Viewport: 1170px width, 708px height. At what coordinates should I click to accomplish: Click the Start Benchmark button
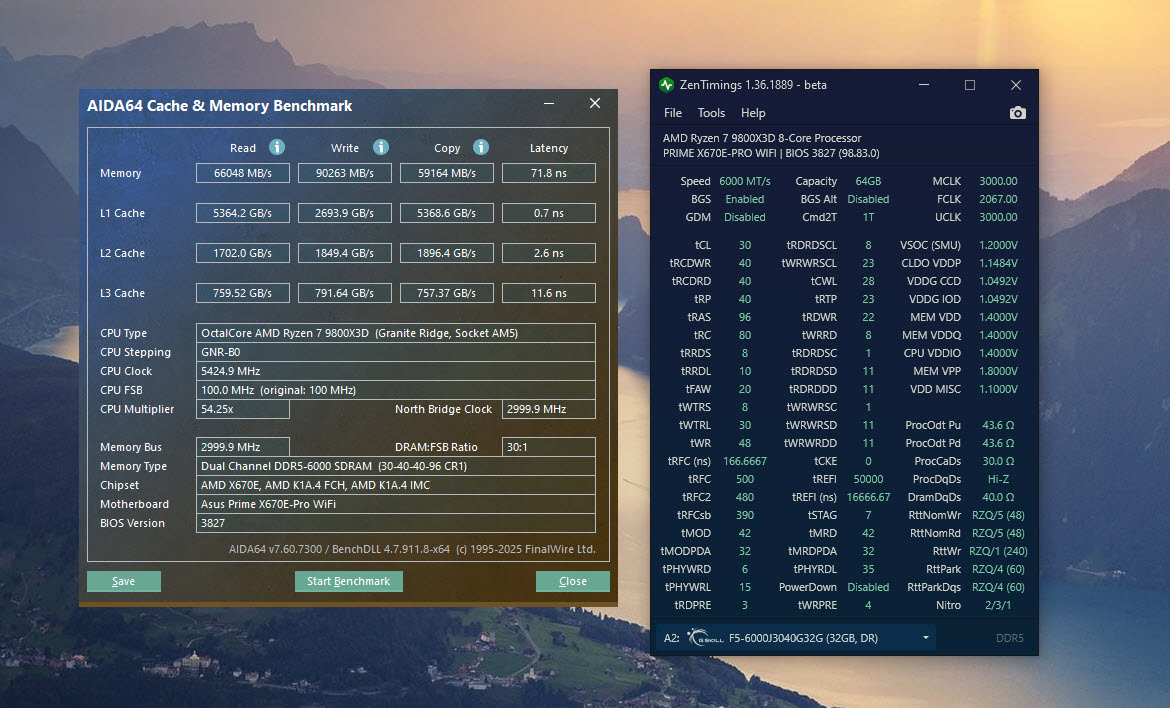[348, 581]
